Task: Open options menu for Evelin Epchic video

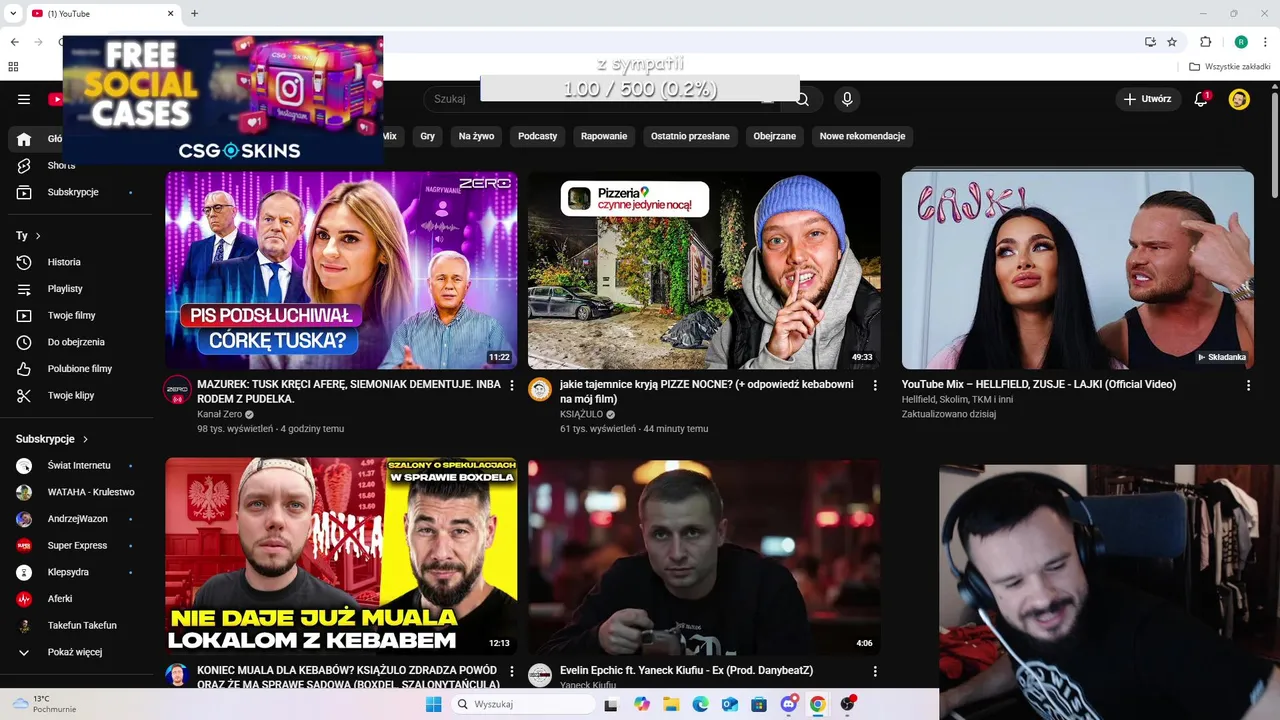Action: pos(875,671)
